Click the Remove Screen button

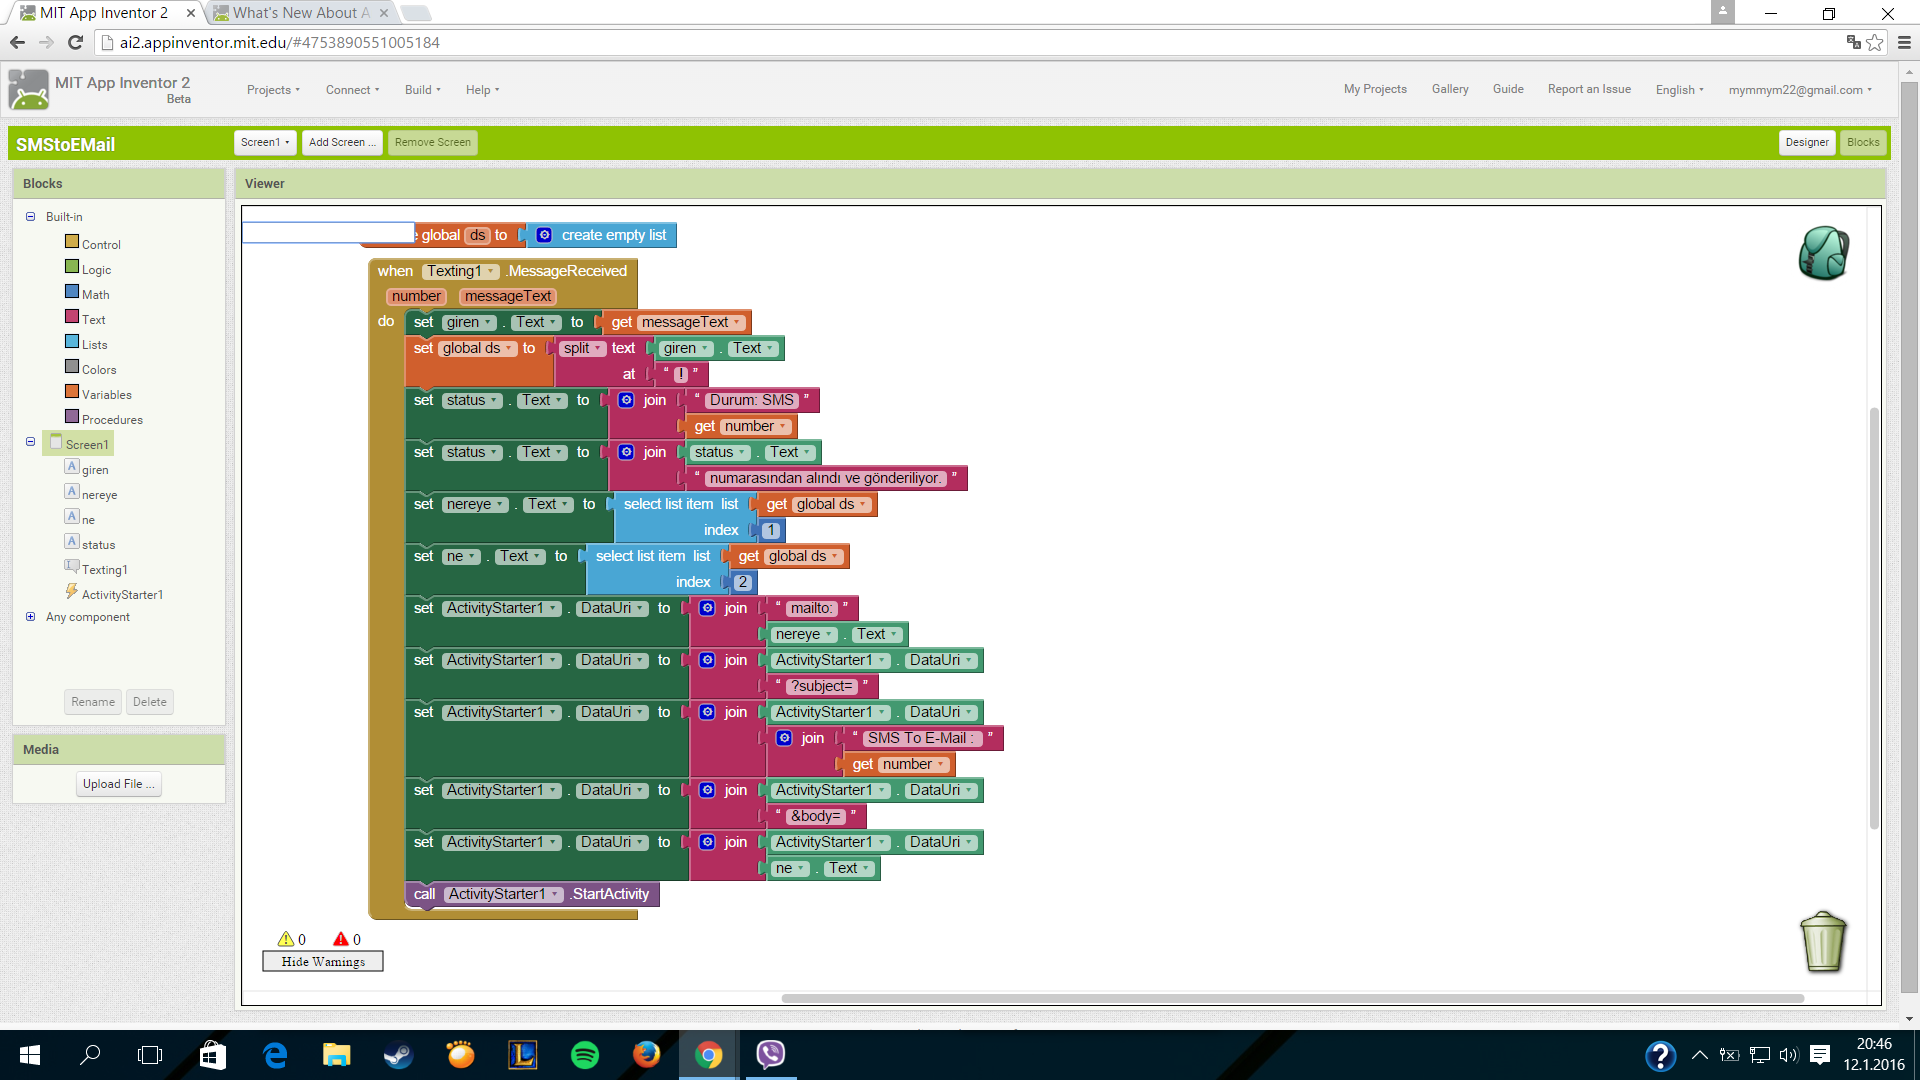[433, 142]
